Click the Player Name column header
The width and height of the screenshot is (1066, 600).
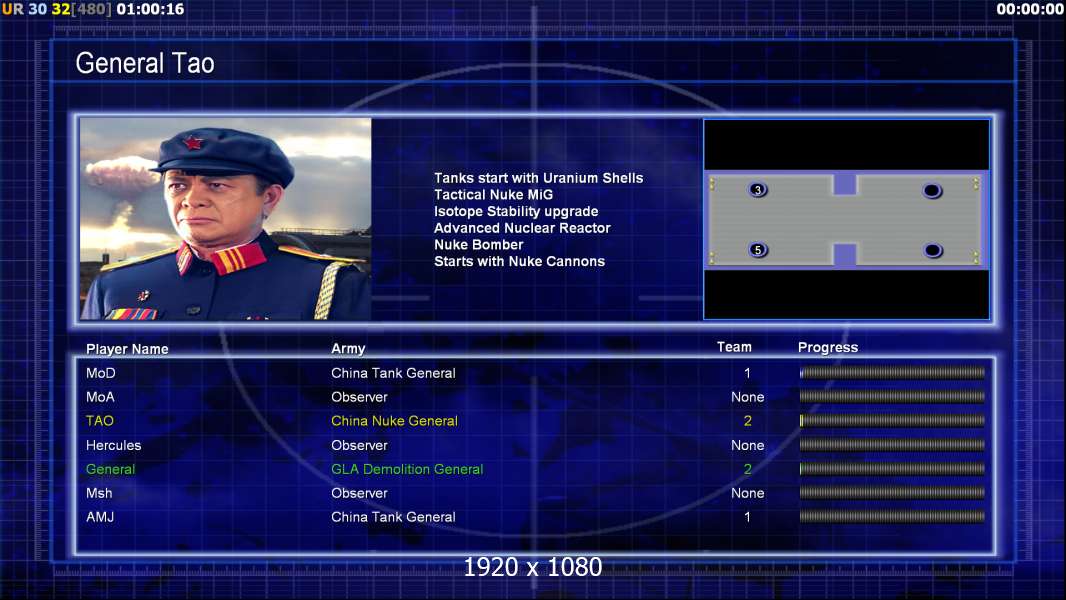click(x=127, y=349)
